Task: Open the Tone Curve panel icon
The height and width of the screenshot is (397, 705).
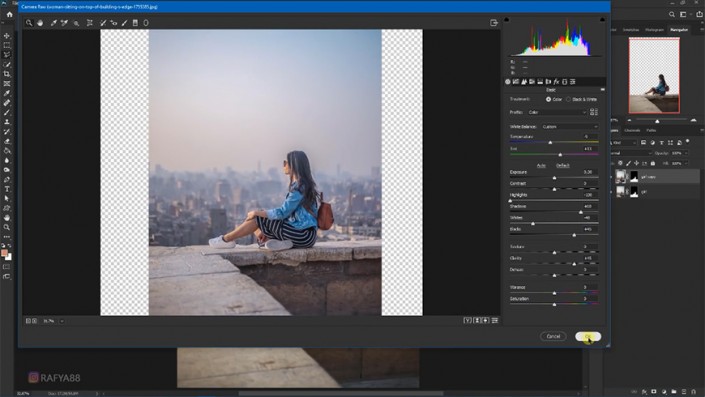Action: click(x=516, y=82)
